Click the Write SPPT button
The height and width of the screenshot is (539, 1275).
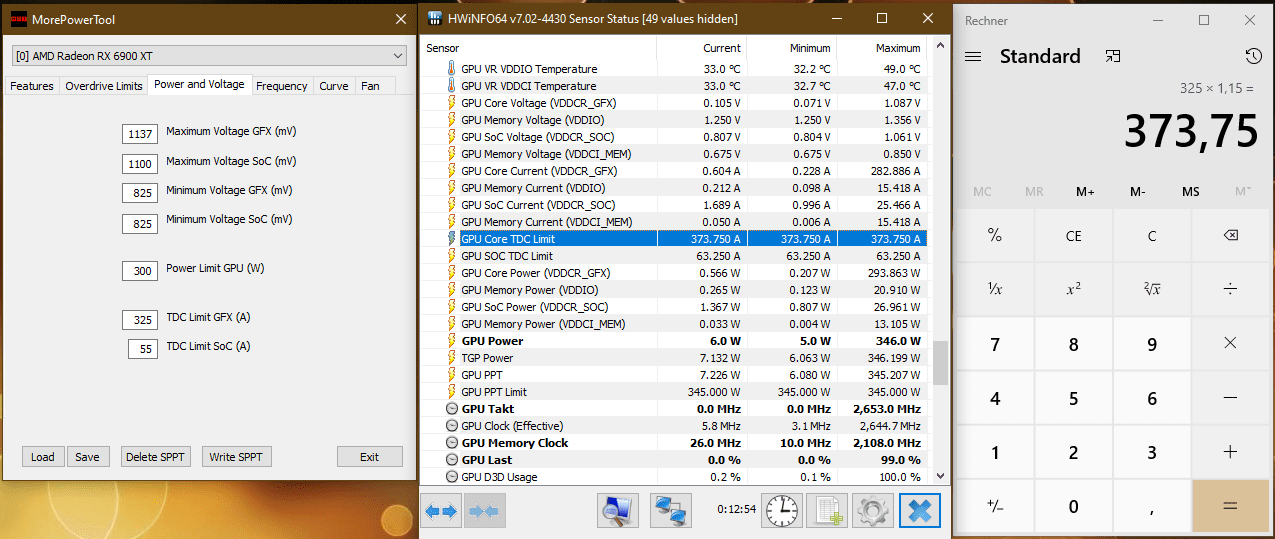pyautogui.click(x=236, y=457)
